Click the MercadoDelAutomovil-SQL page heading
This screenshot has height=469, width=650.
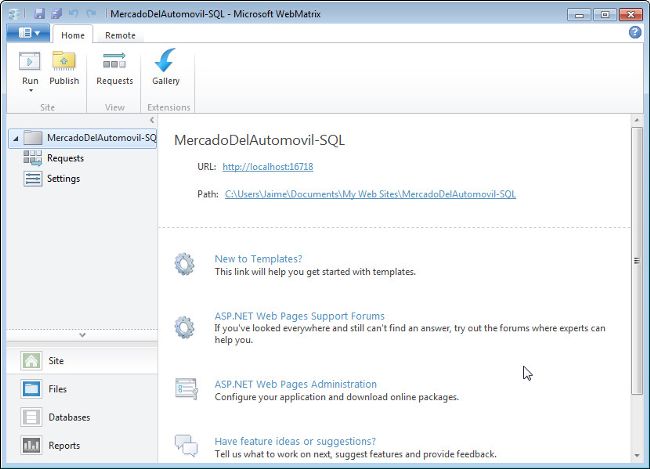pos(260,140)
